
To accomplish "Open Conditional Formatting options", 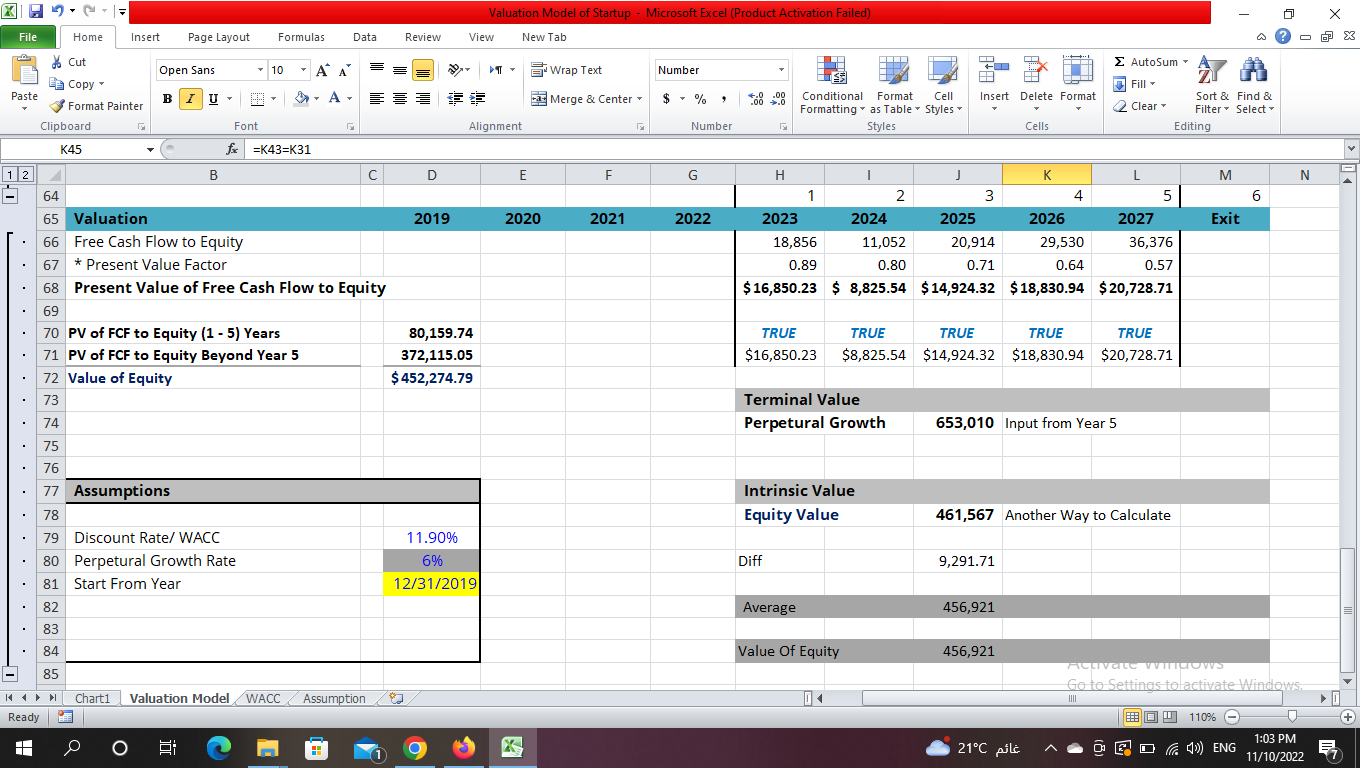I will (832, 85).
